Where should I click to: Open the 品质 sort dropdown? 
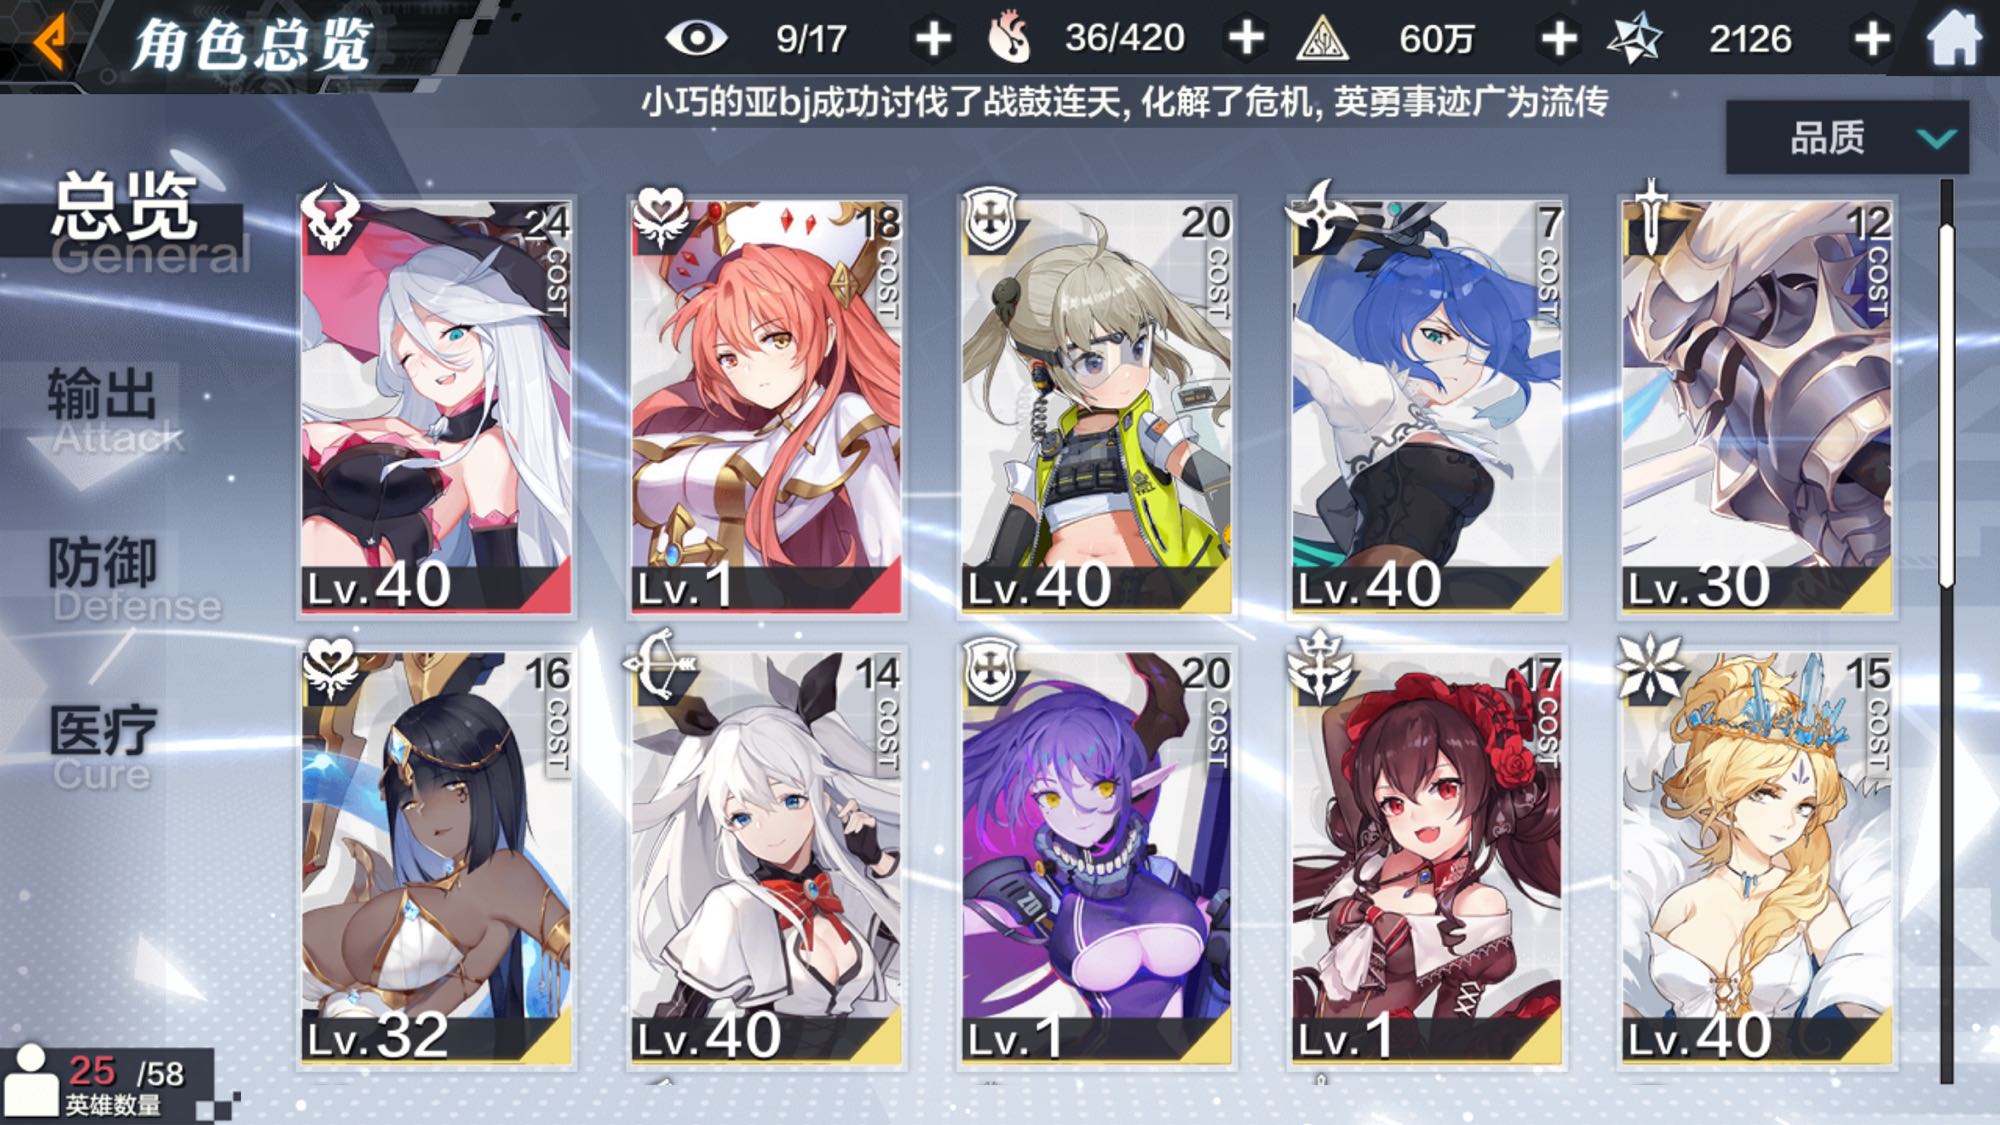click(1847, 137)
